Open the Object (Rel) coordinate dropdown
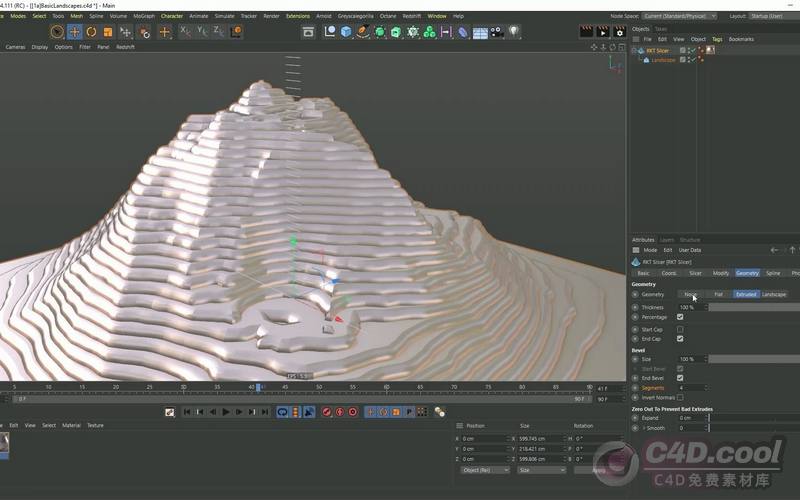Image resolution: width=800 pixels, height=500 pixels. click(484, 470)
